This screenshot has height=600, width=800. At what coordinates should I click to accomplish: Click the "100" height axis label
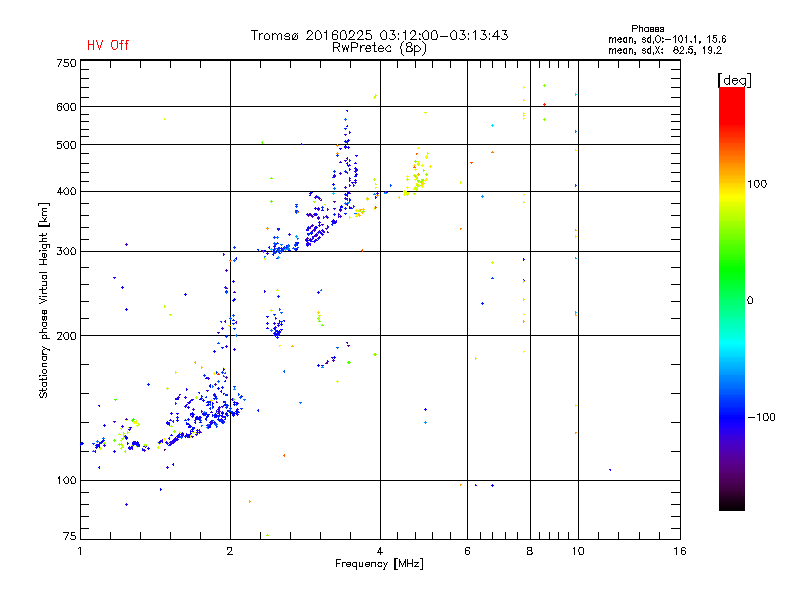point(66,480)
